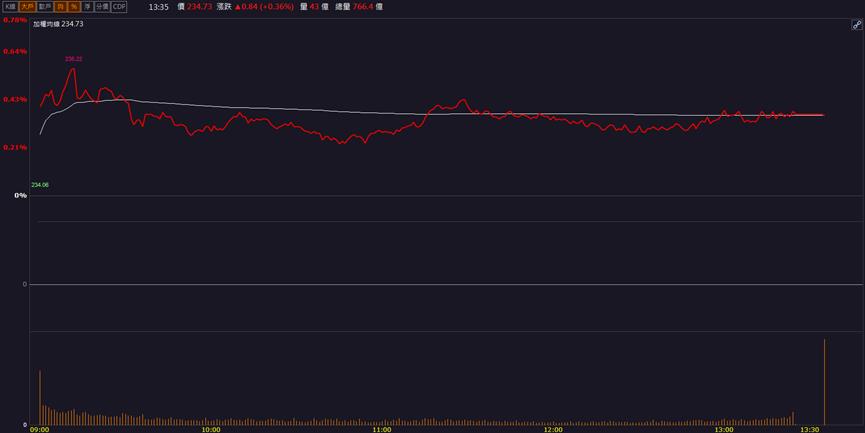Click the link icon at chart top-right
Image resolution: width=865 pixels, height=433 pixels.
coord(857,25)
